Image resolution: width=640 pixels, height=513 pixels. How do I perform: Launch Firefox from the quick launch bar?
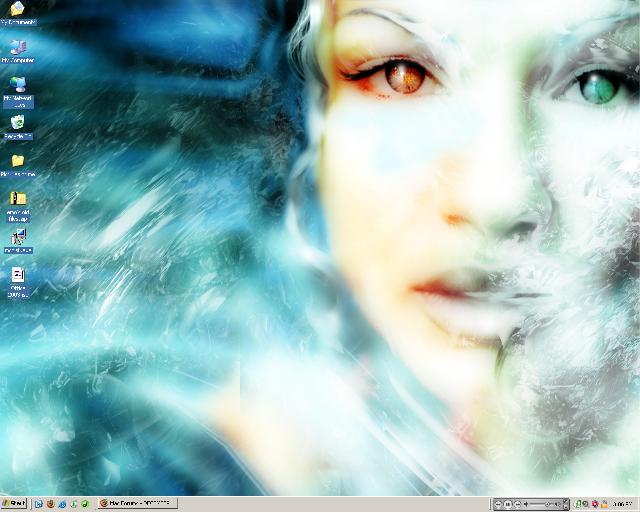(x=50, y=504)
